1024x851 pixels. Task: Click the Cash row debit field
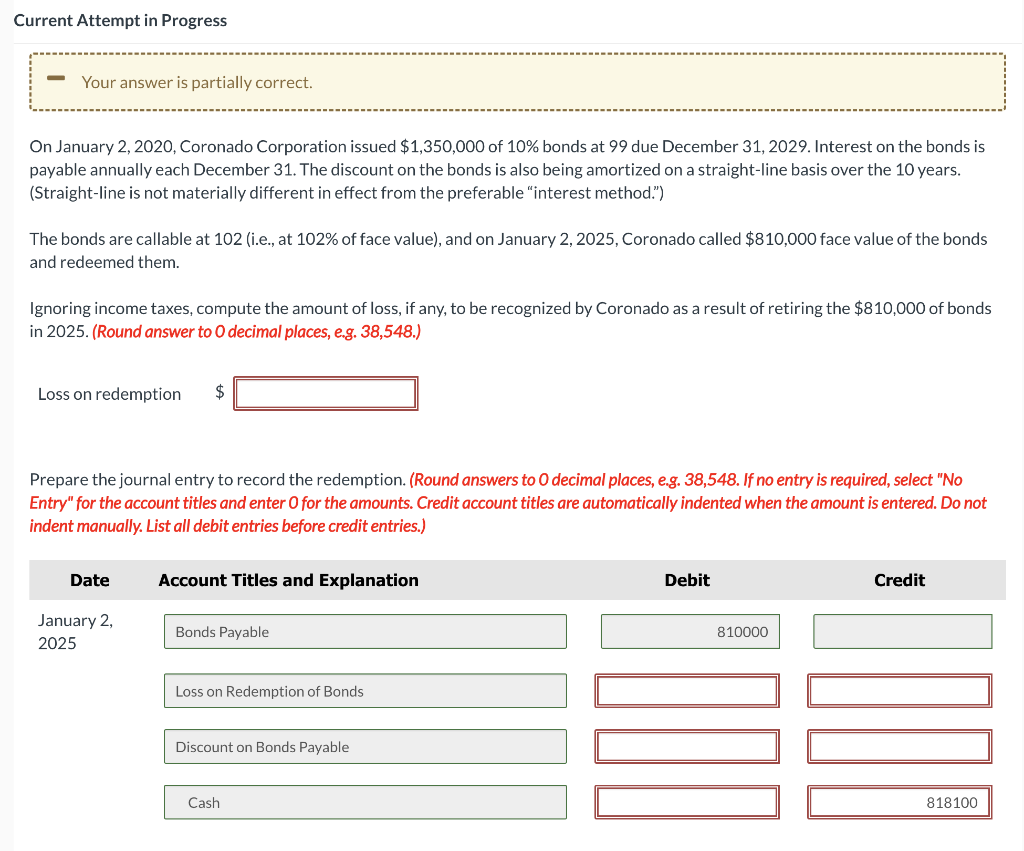[x=687, y=801]
